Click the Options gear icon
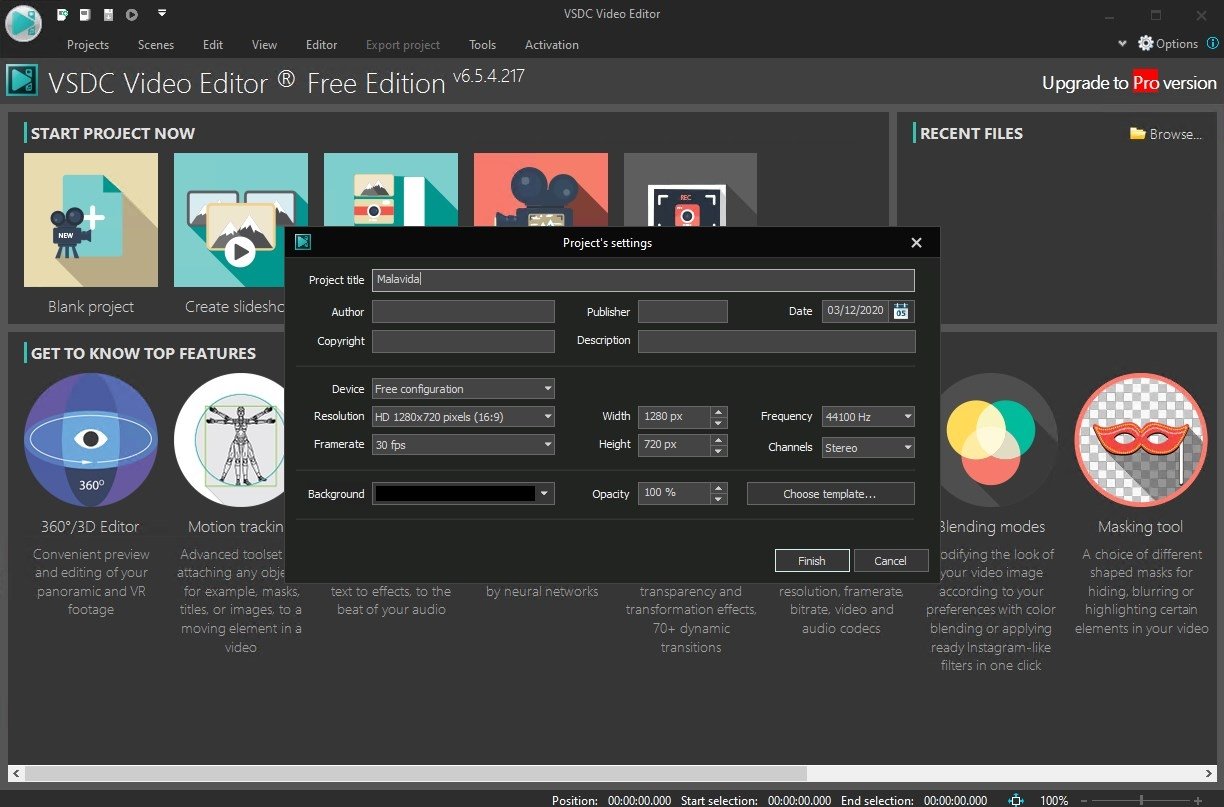Screen dimensions: 1224x807 [1146, 43]
